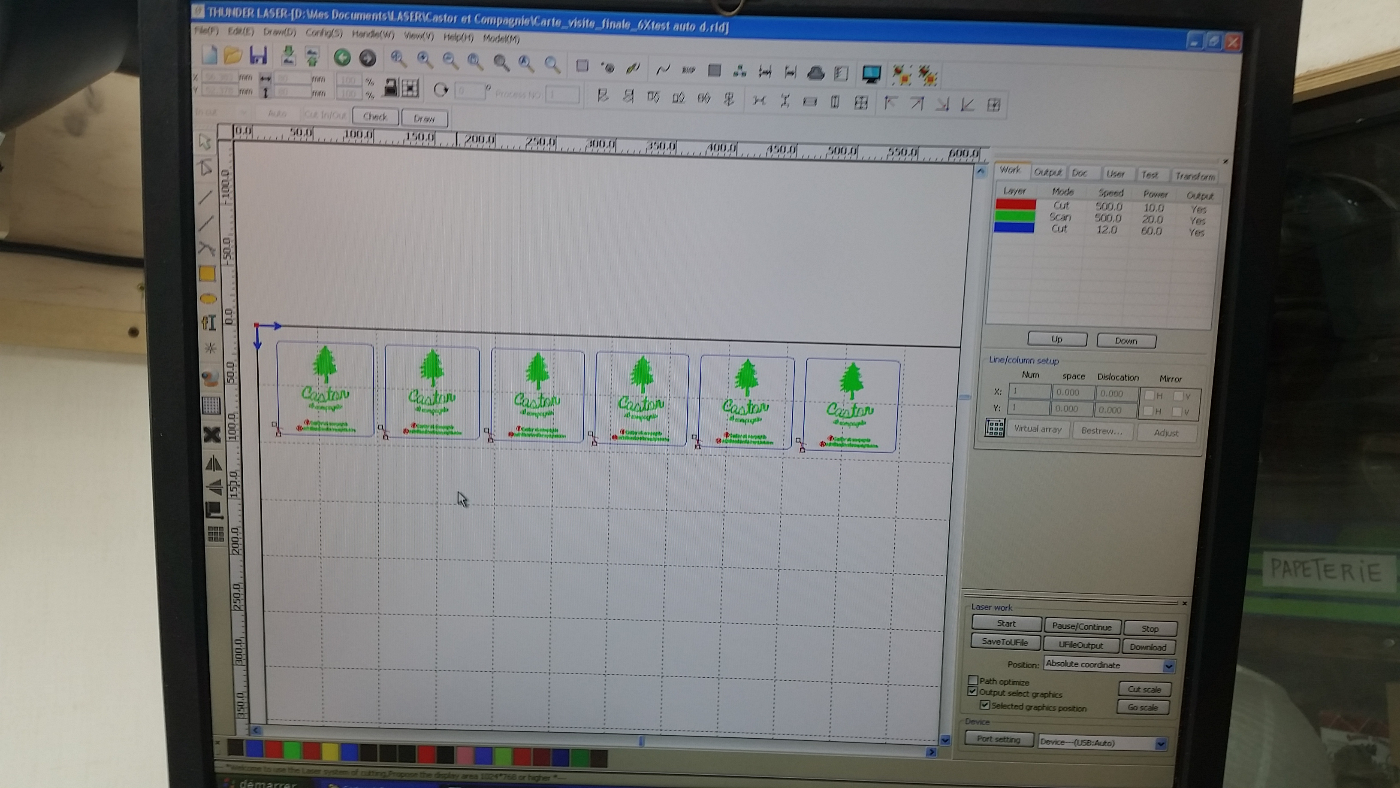Select the green Scan layer swatch
Screen dimensions: 1400x788
click(1015, 215)
